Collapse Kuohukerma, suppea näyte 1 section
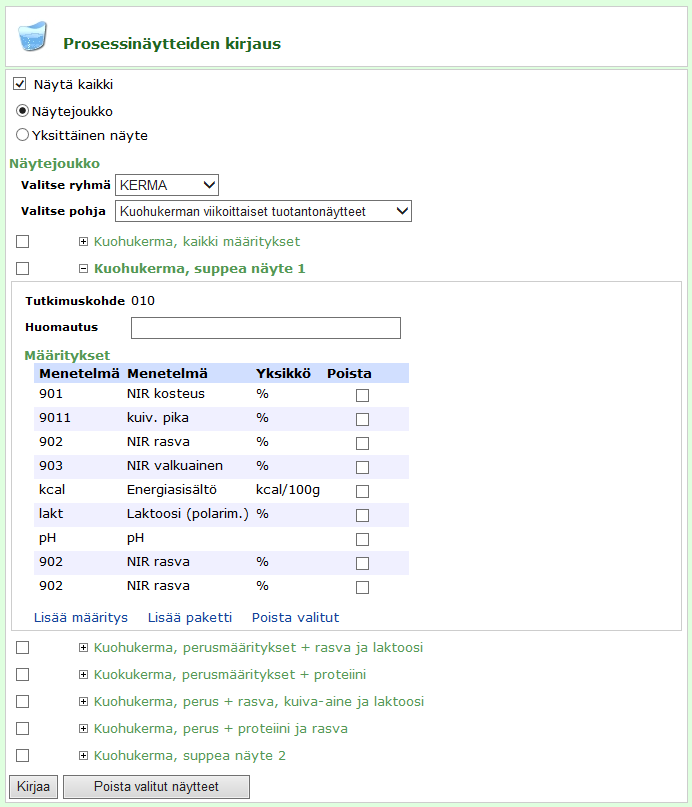 84,269
